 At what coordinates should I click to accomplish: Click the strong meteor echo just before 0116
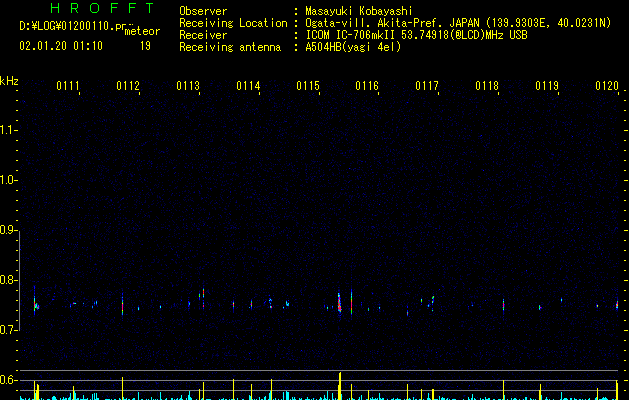[x=339, y=303]
